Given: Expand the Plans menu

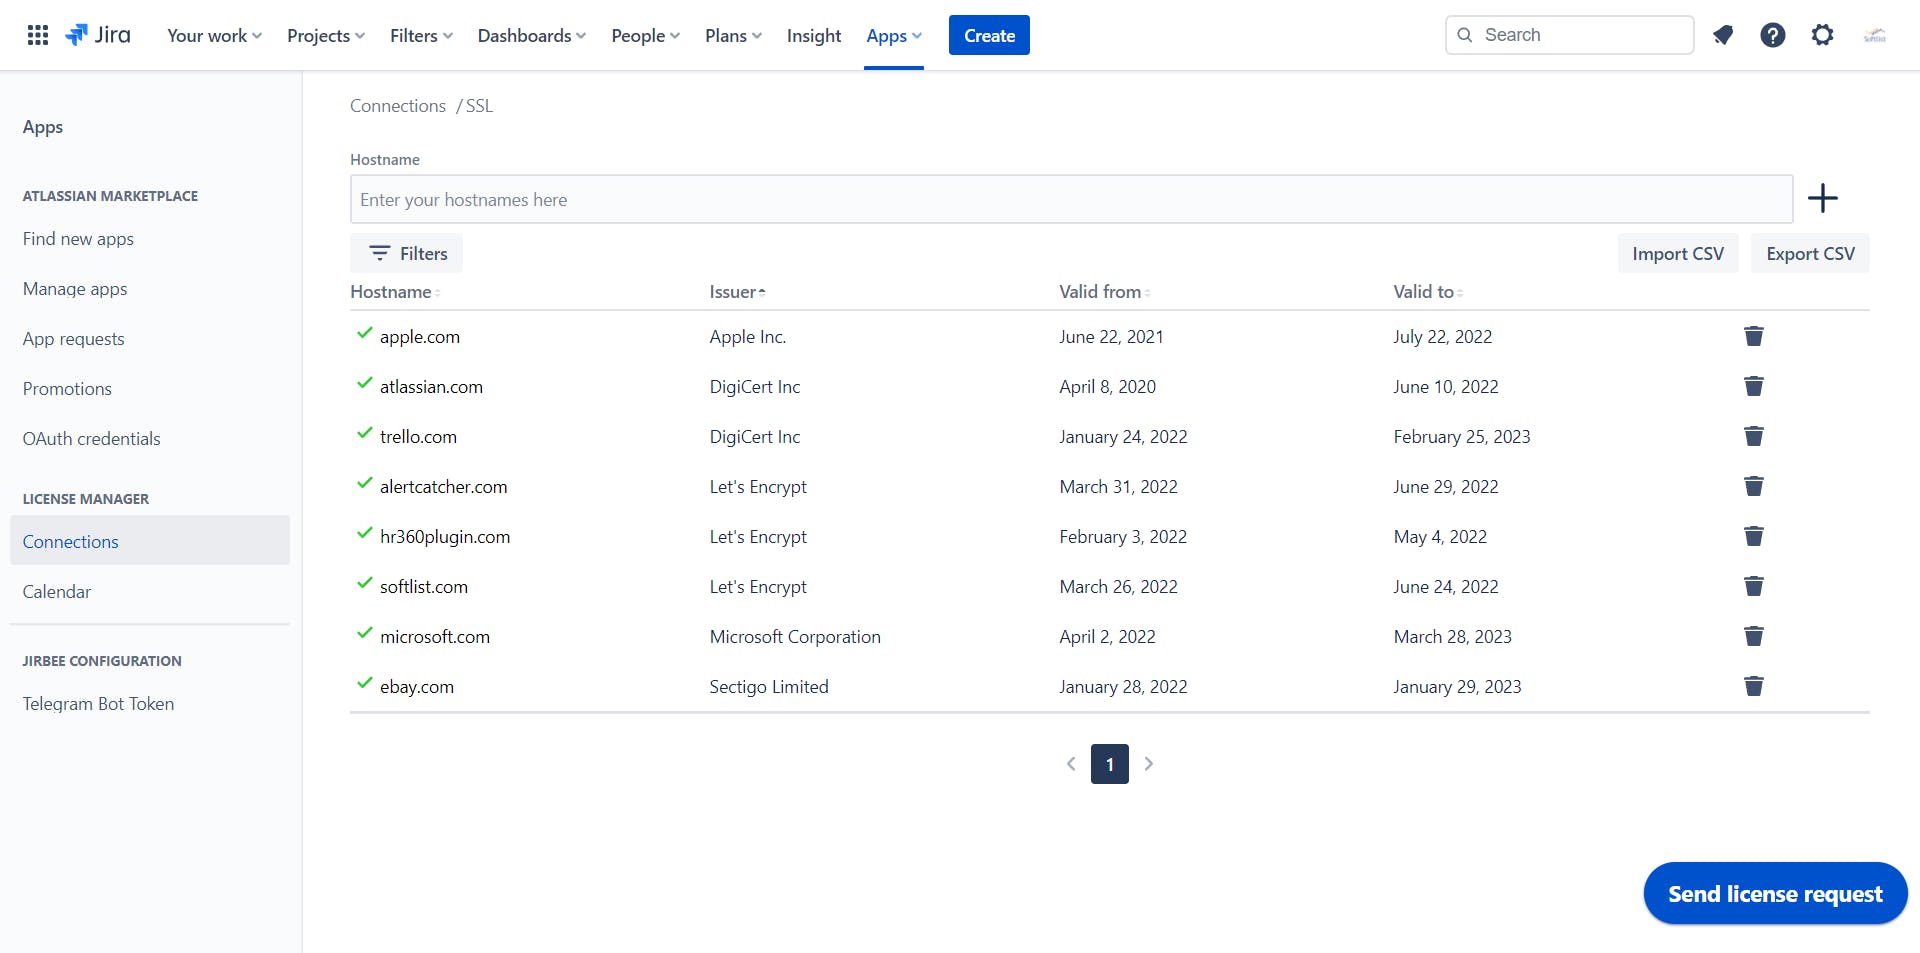Looking at the screenshot, I should 733,36.
